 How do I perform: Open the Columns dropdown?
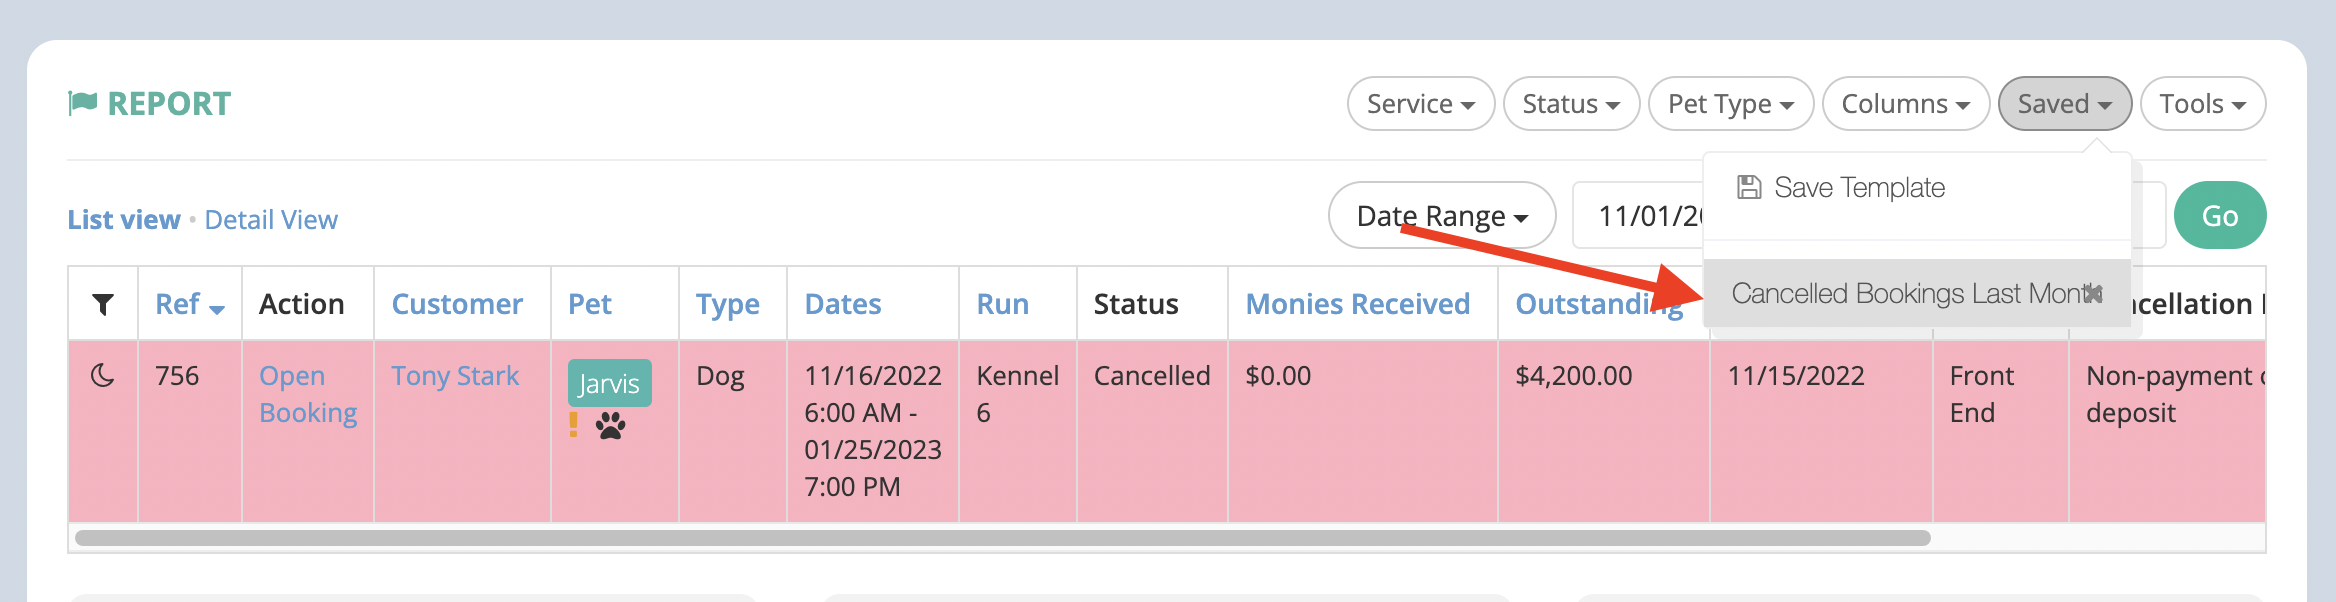point(1906,104)
